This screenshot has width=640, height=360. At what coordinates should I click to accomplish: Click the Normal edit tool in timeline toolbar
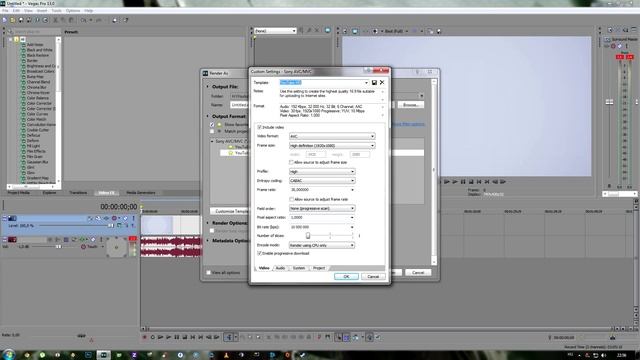point(229,337)
